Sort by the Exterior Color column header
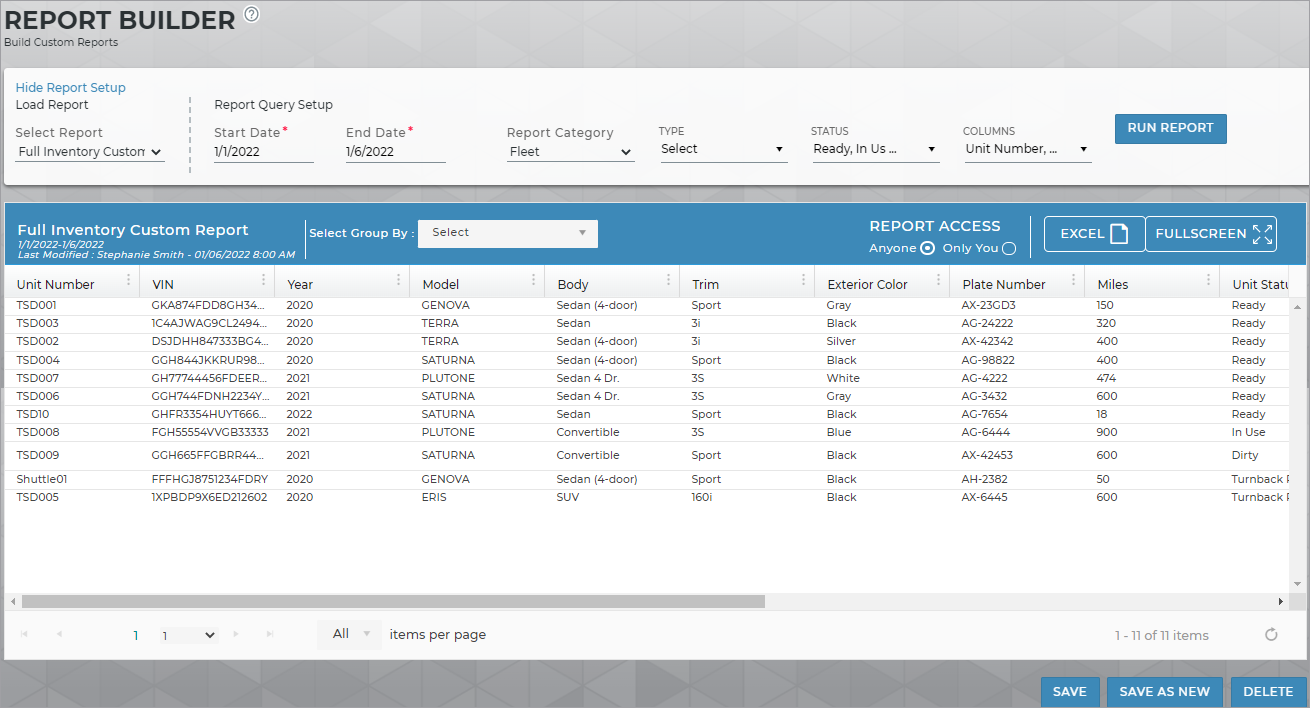This screenshot has width=1310, height=708. tap(868, 285)
